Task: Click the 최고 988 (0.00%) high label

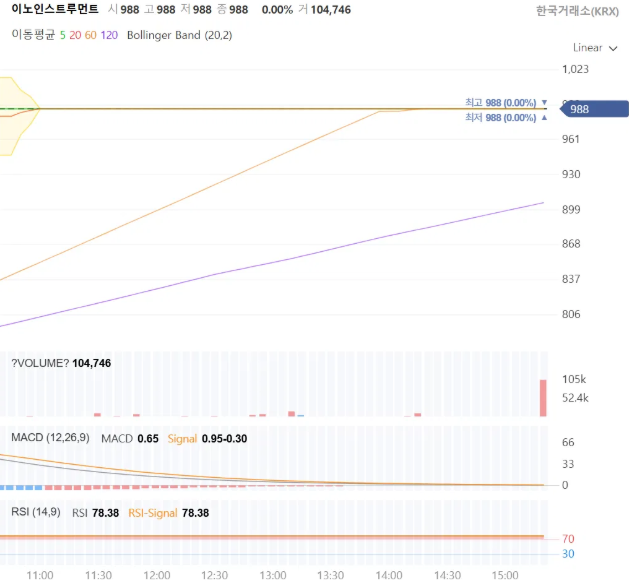Action: click(x=500, y=103)
